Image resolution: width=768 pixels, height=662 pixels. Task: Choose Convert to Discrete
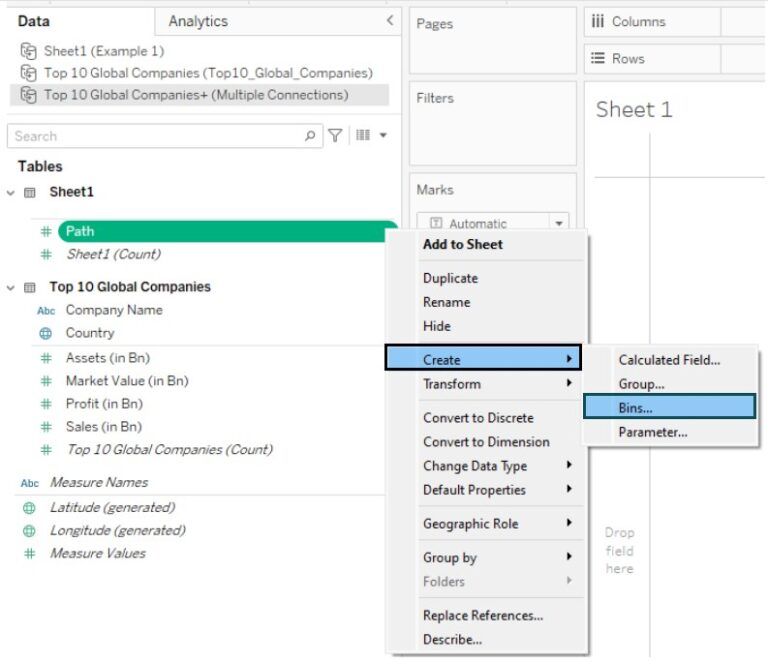[479, 418]
